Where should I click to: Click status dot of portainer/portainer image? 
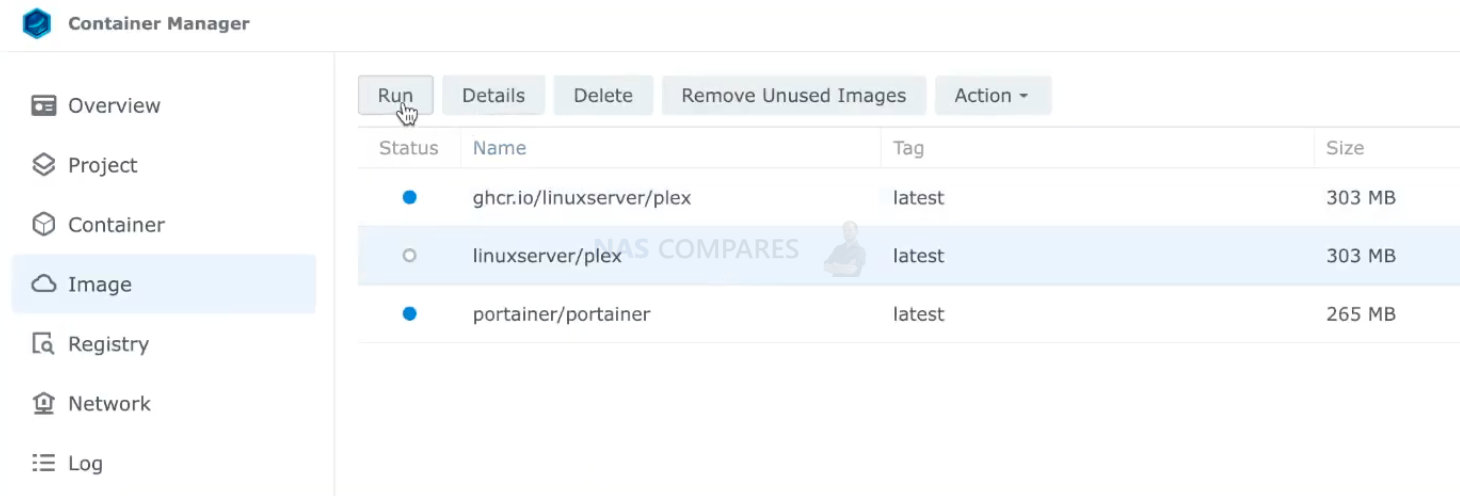pos(409,314)
